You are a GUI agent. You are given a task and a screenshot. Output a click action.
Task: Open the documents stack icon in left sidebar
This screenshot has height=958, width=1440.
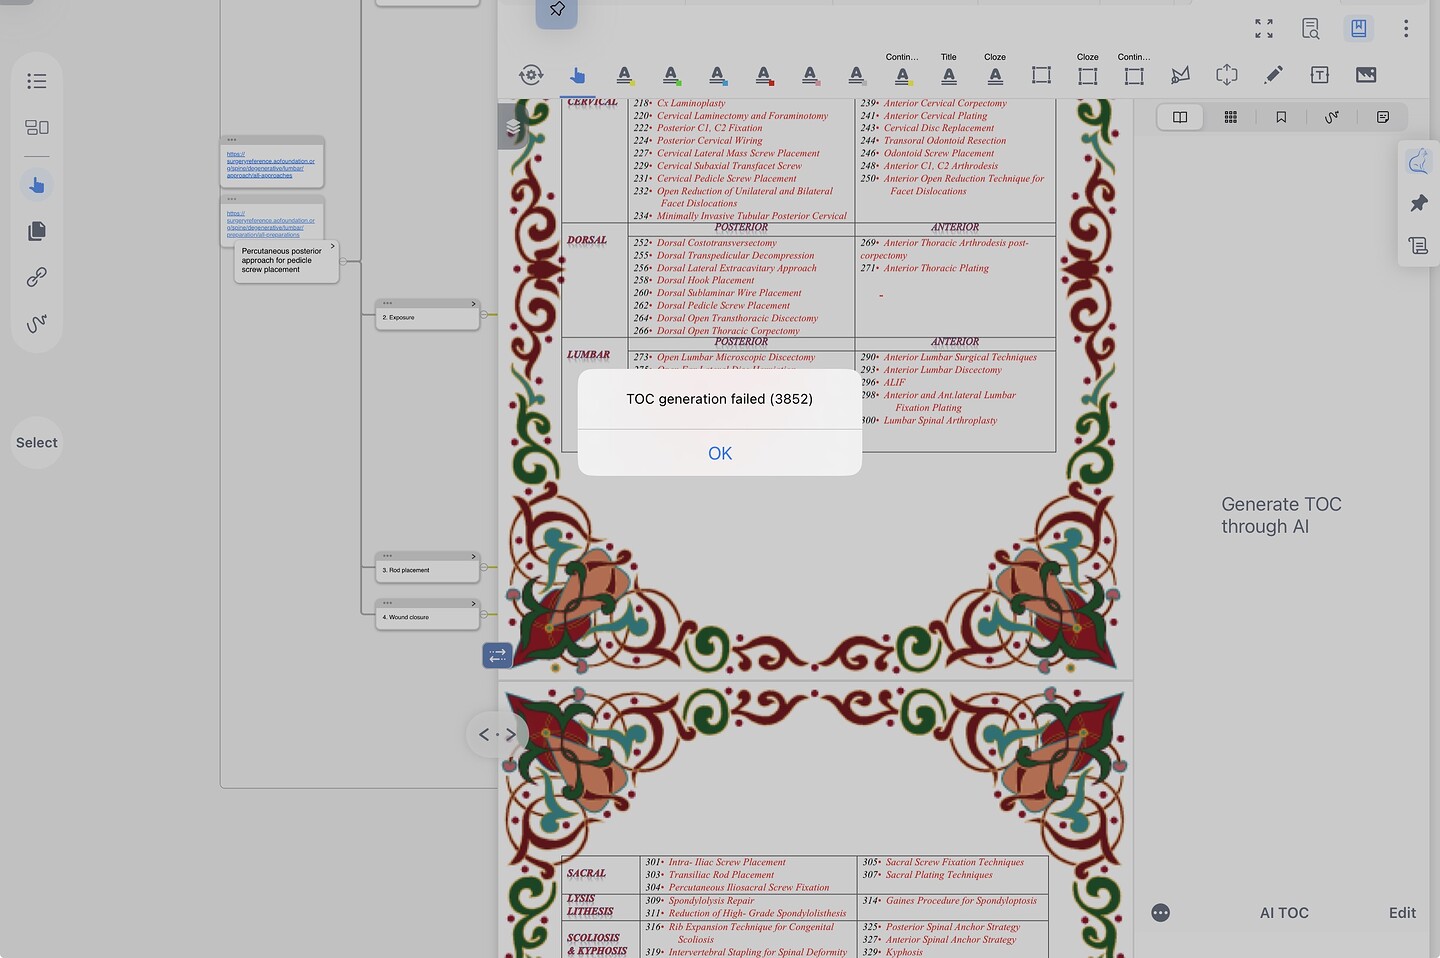point(37,231)
